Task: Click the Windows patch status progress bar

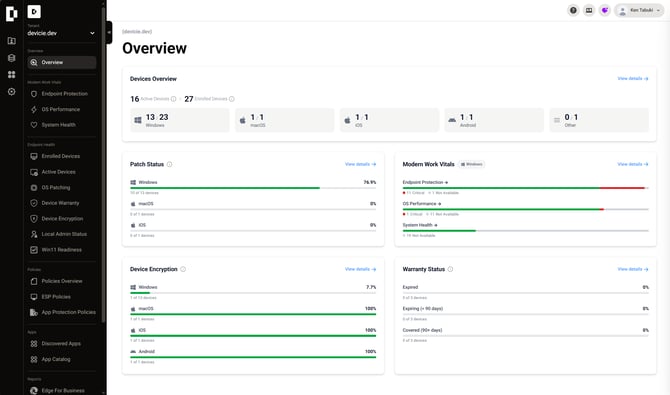Action: pyautogui.click(x=253, y=188)
